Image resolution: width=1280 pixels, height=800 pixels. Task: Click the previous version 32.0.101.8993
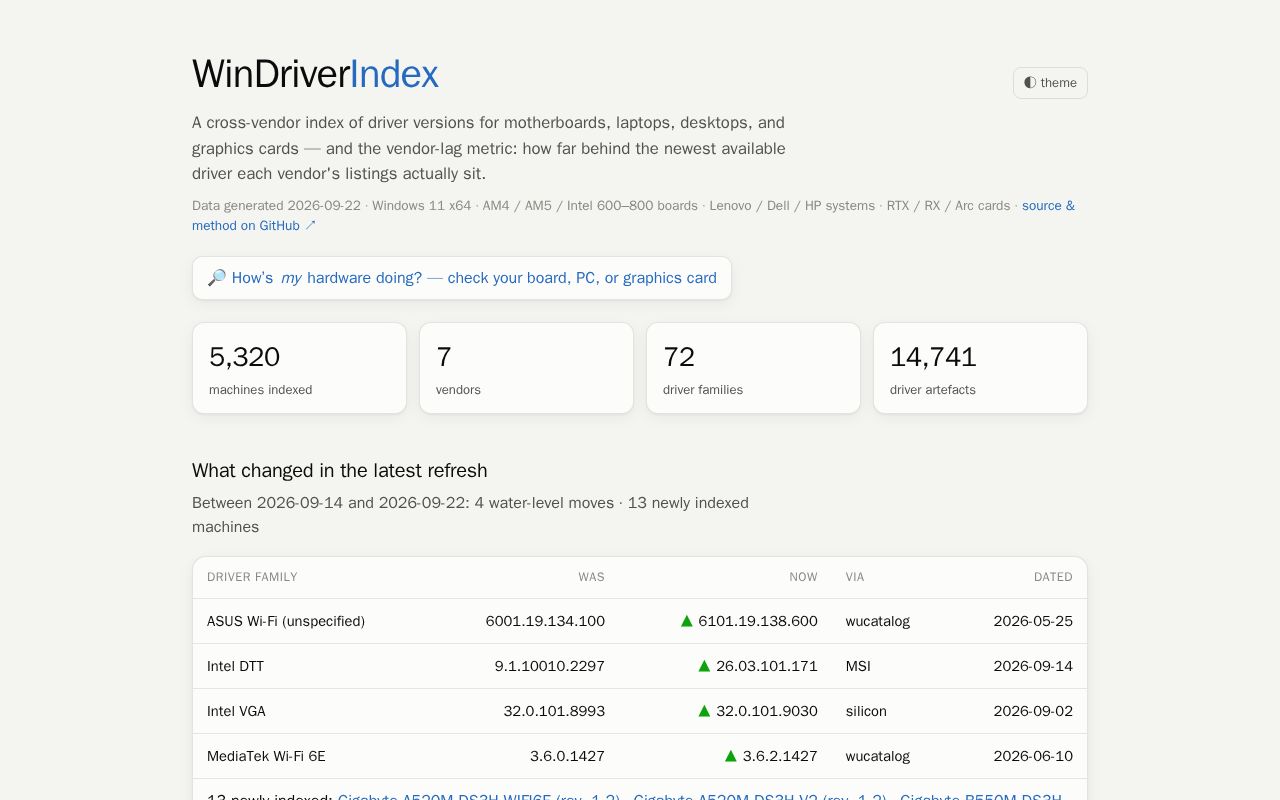click(x=554, y=711)
